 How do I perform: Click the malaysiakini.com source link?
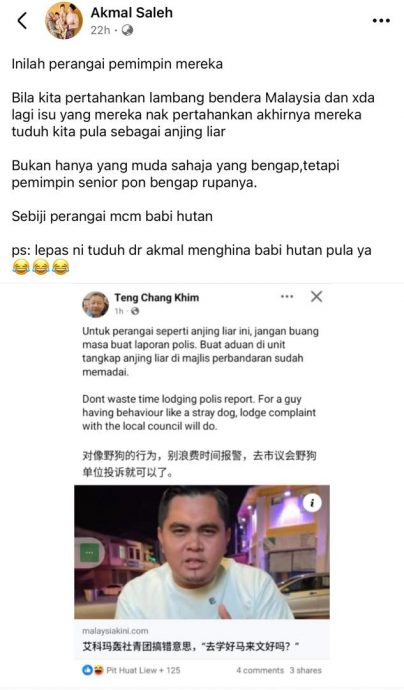[x=115, y=631]
